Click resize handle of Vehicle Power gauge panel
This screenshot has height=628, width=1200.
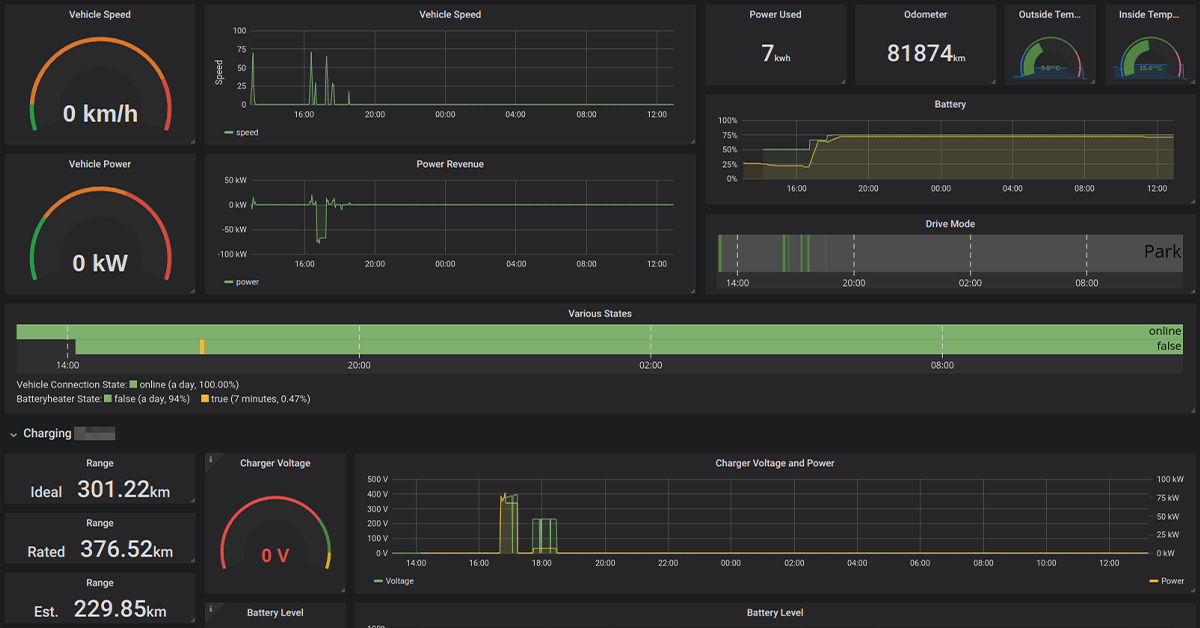point(192,290)
